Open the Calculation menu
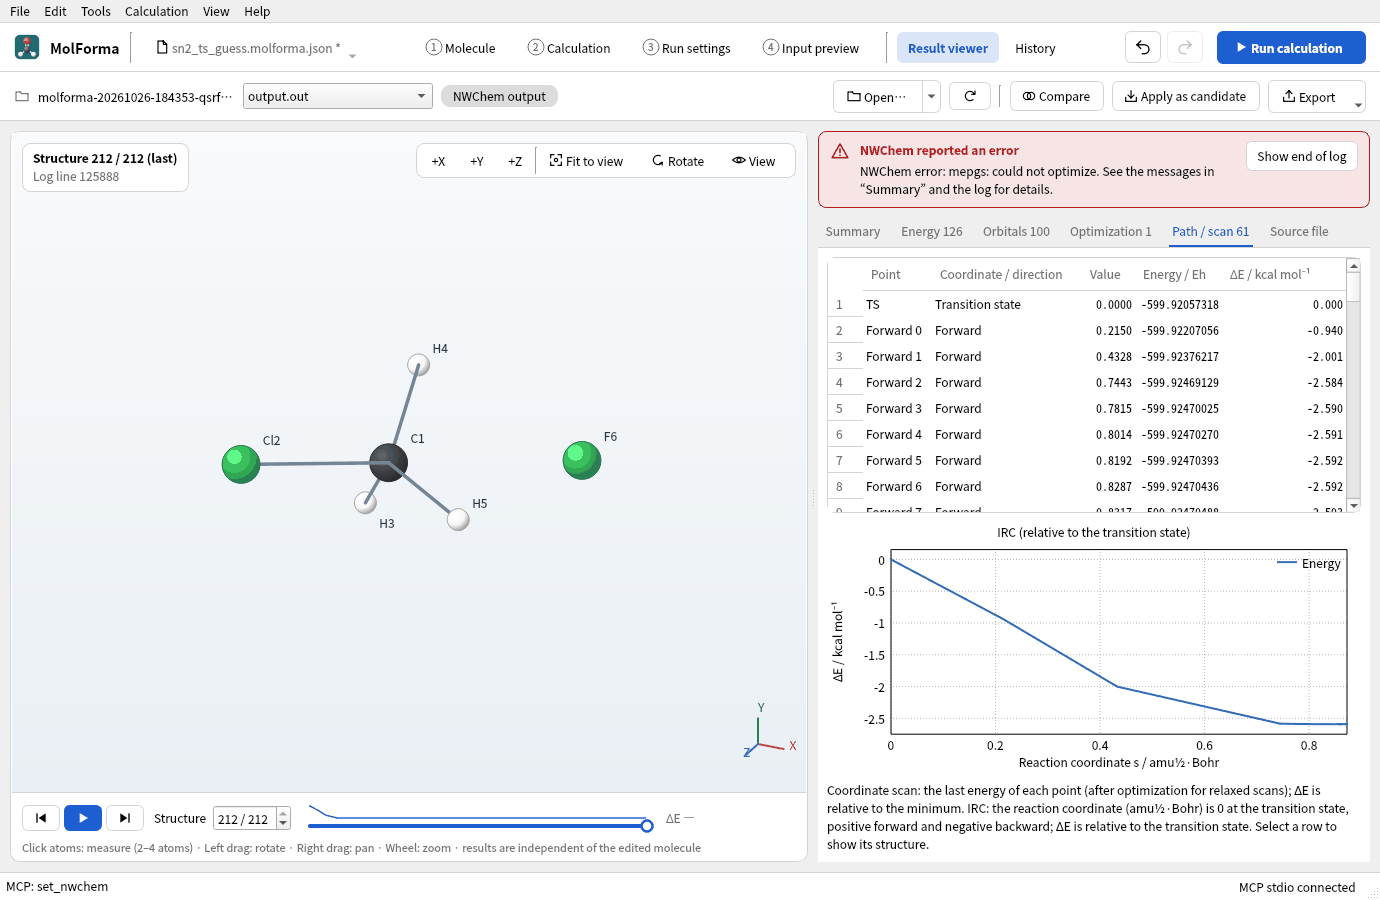 tap(156, 11)
